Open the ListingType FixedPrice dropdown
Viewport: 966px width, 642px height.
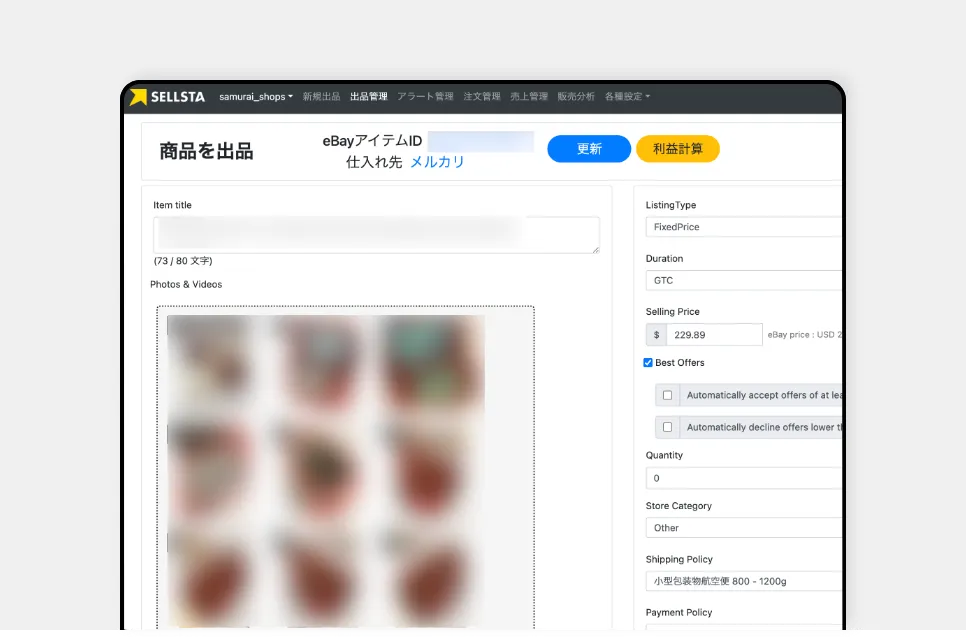click(x=743, y=227)
